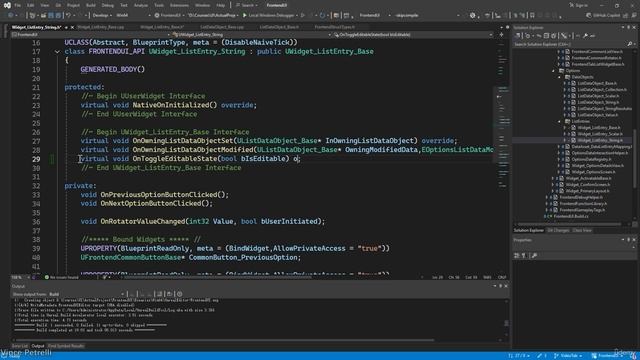This screenshot has height=360, width=640.
Task: Collapse the Options folder in Solution Explorer
Action: point(554,71)
